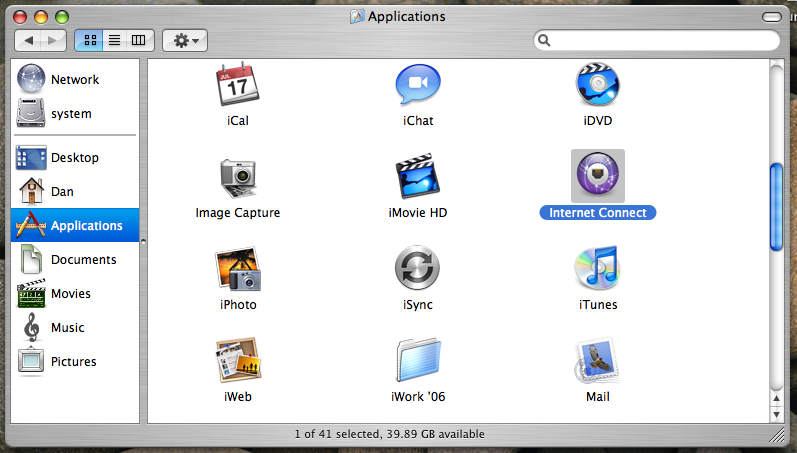Select Network in the sidebar
797x453 pixels.
click(75, 80)
